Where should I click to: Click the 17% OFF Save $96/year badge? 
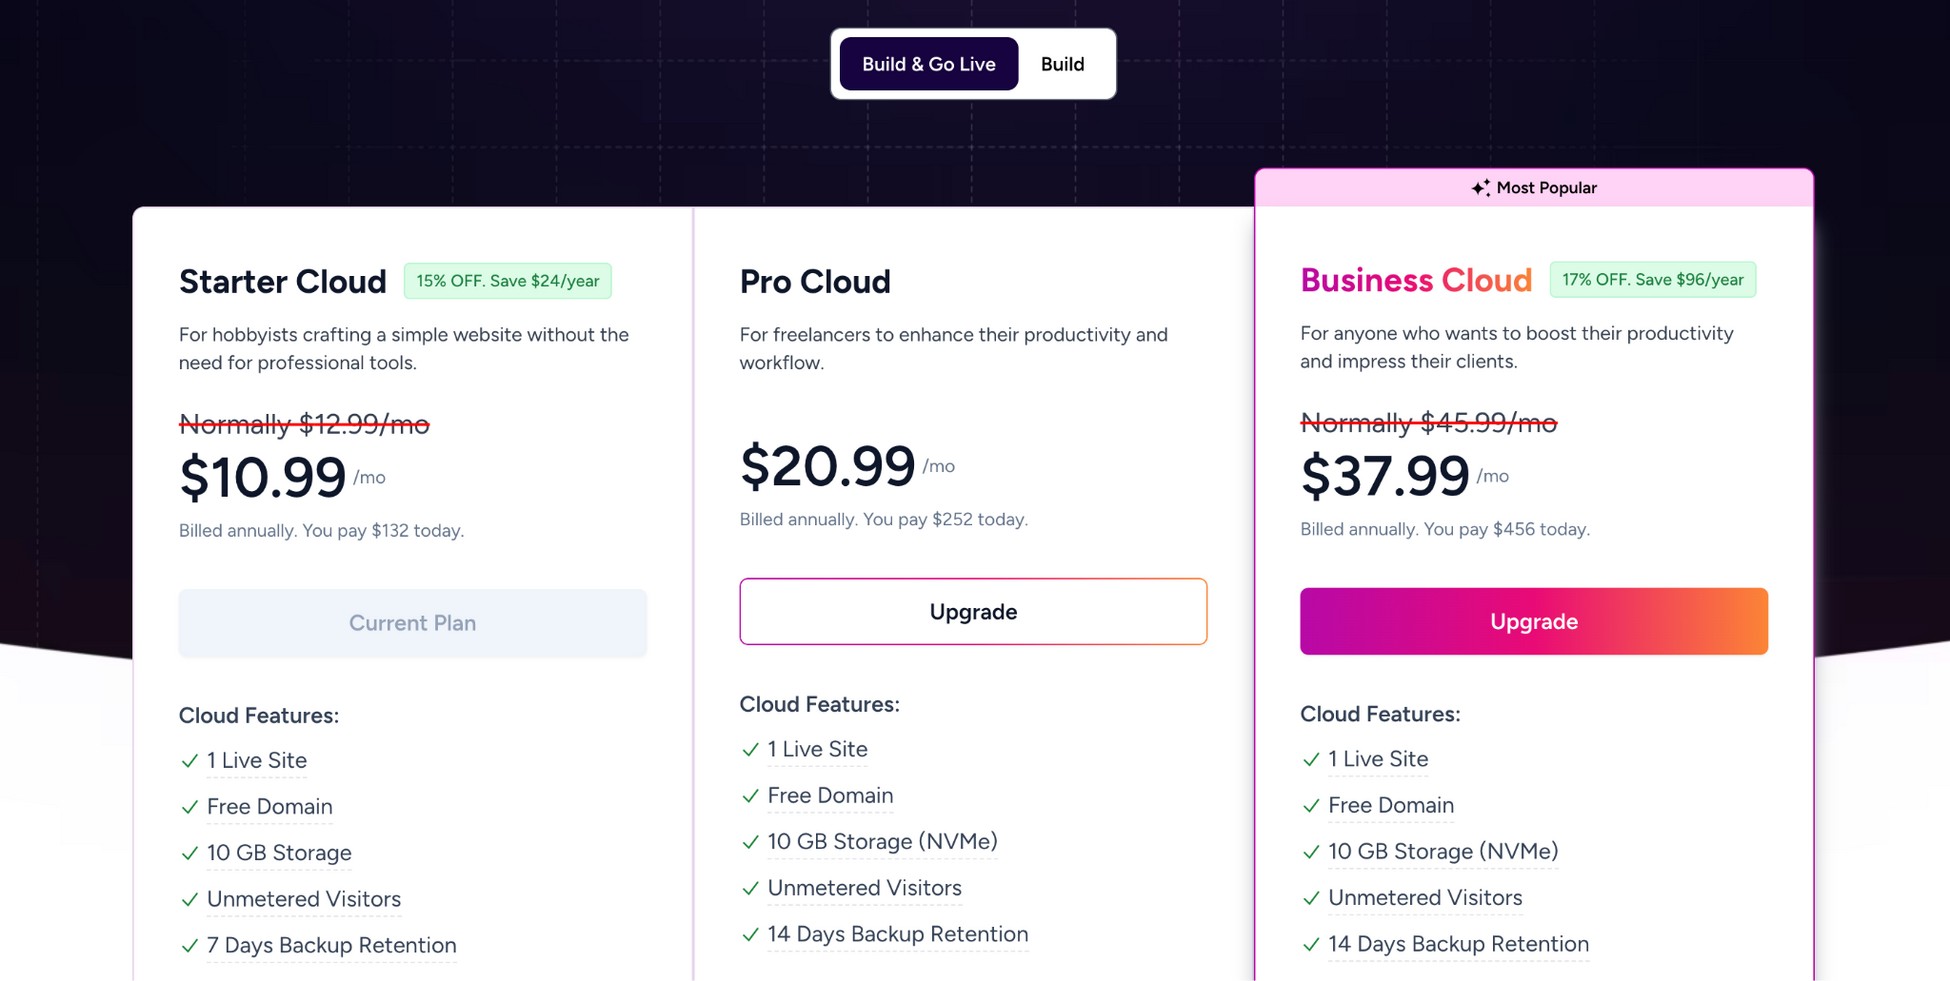[1652, 279]
